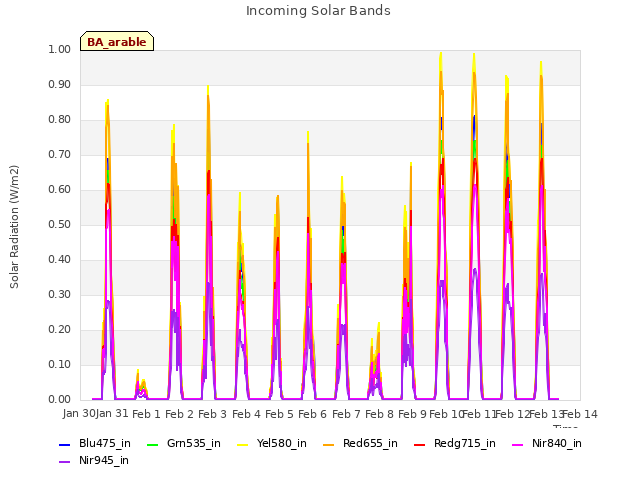The width and height of the screenshot is (640, 480).
Task: Select the Red655_in orange legend swatch
Action: pos(329,444)
